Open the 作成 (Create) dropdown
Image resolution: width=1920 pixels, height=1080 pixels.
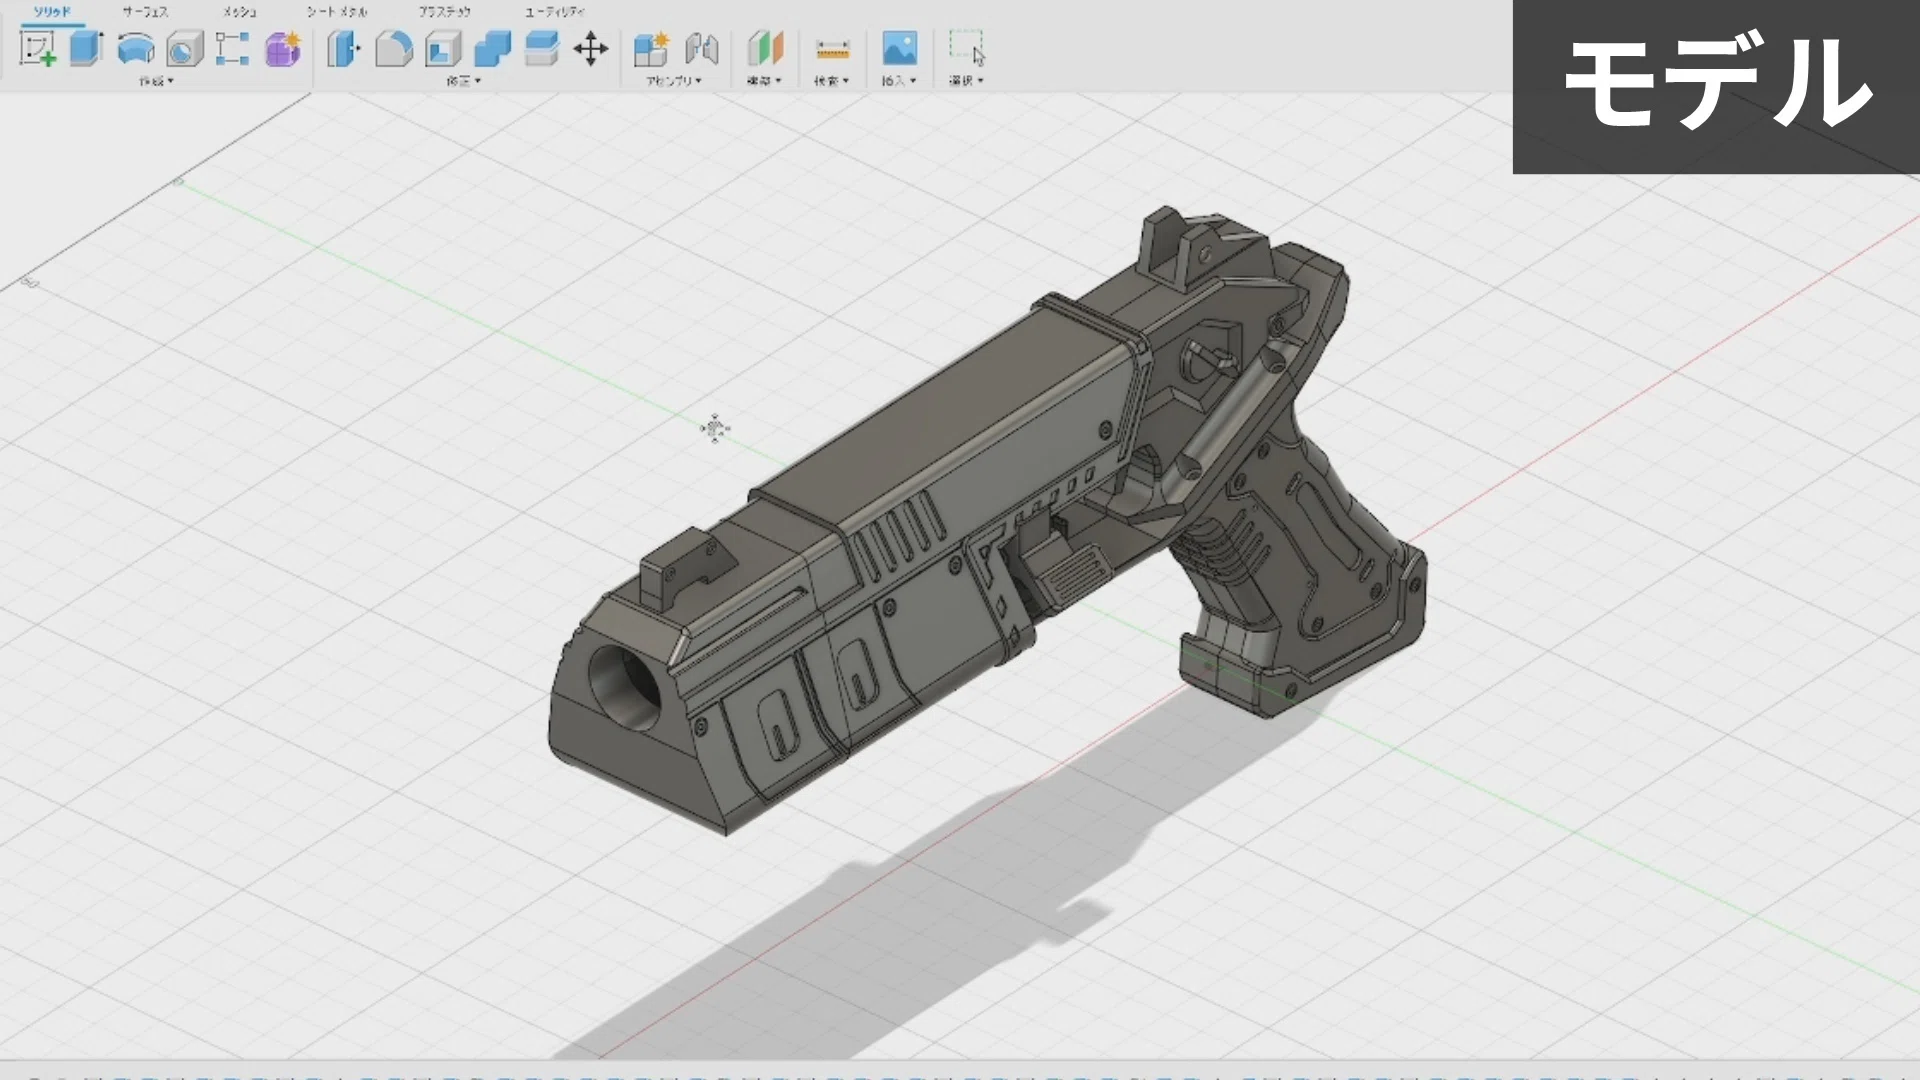tap(156, 81)
